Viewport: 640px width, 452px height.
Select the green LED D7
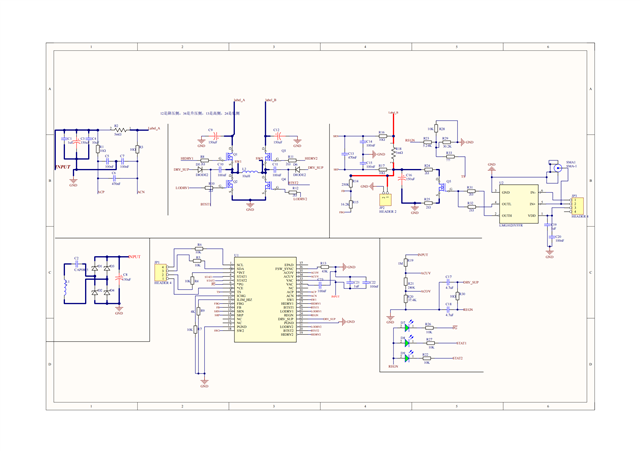pos(407,328)
